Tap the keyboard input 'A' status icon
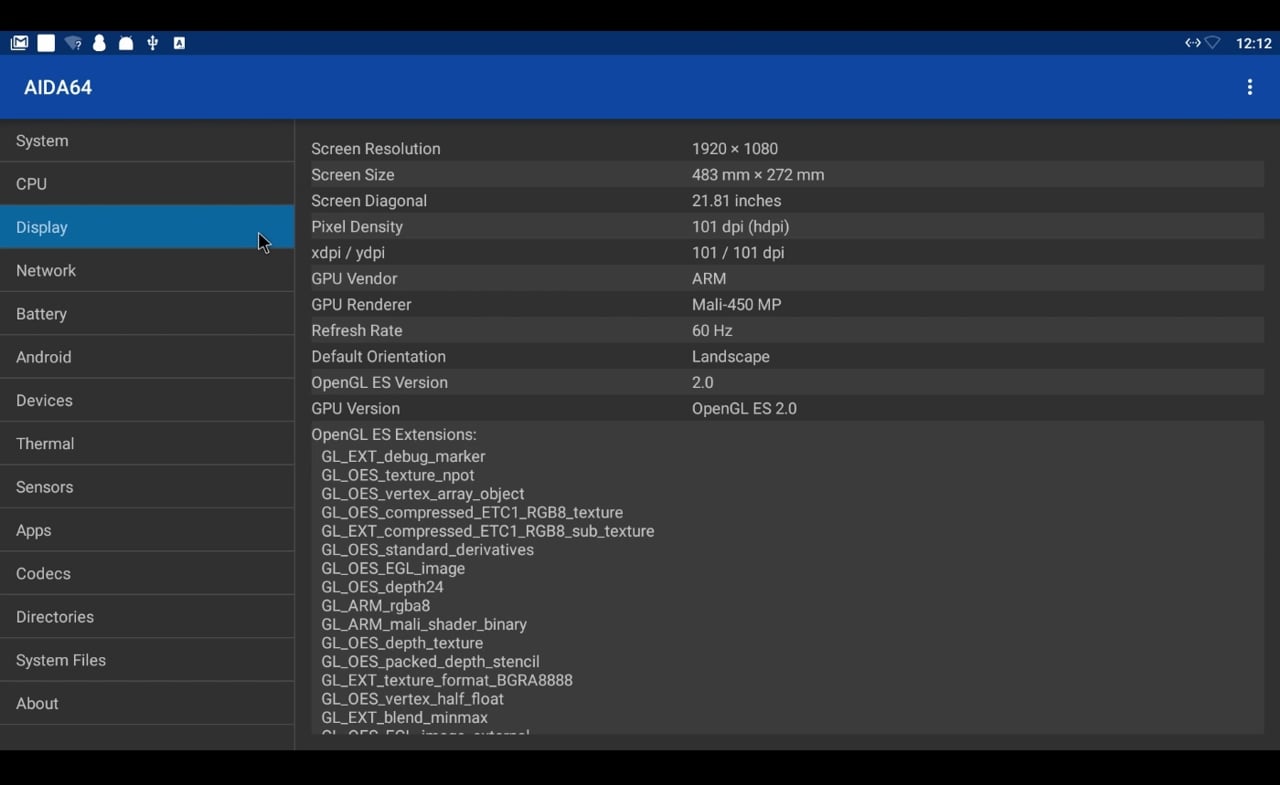This screenshot has width=1280, height=785. (x=179, y=43)
